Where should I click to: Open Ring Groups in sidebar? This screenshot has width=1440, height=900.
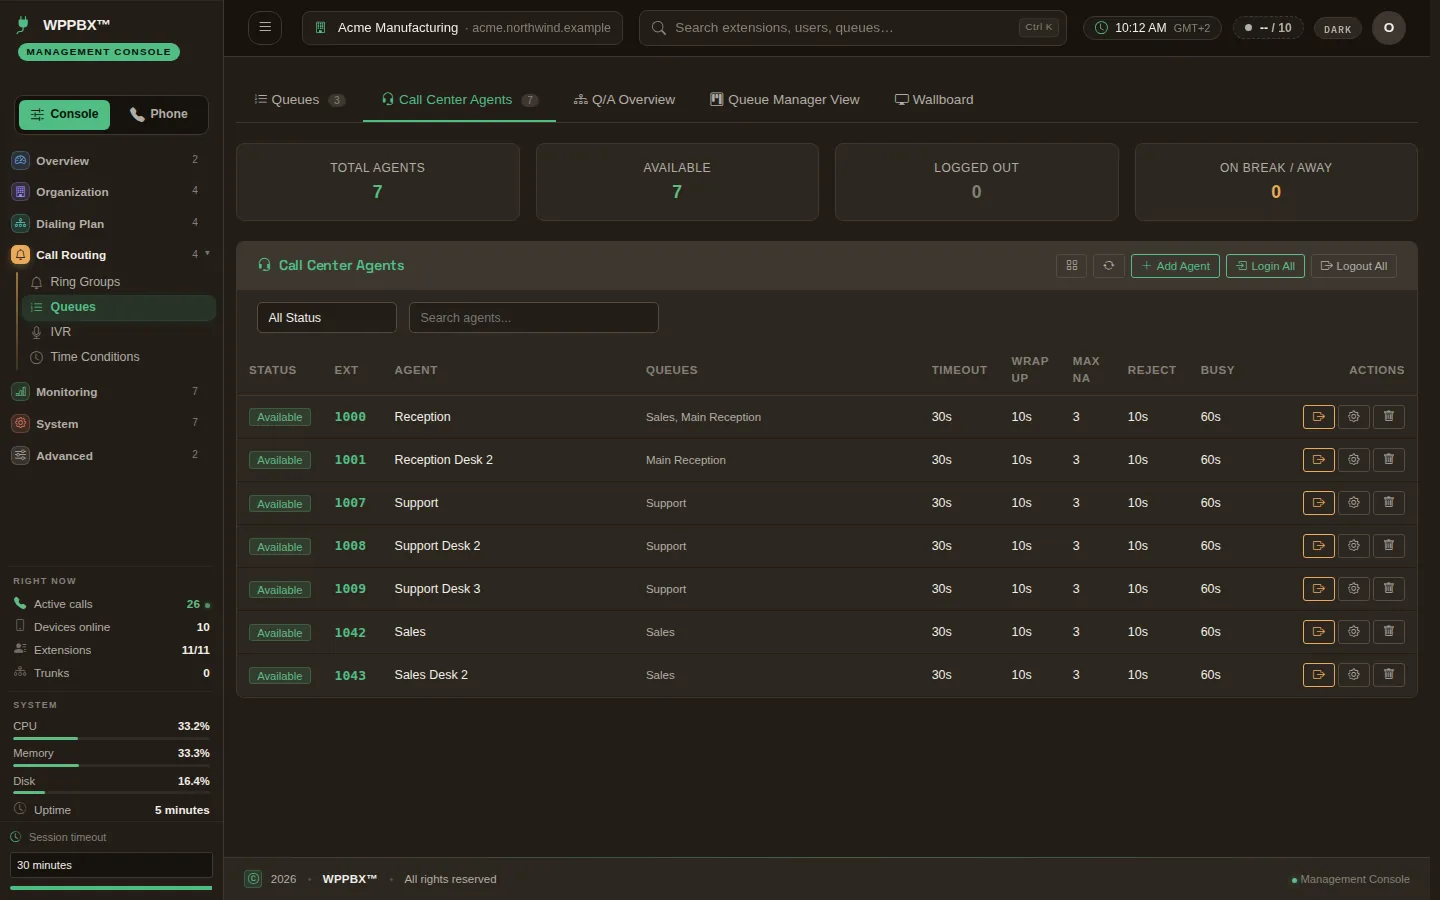[x=120, y=282]
